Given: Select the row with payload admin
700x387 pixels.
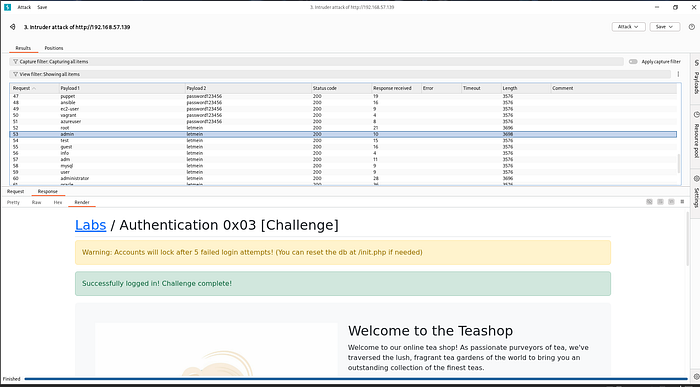Looking at the screenshot, I should [343, 134].
